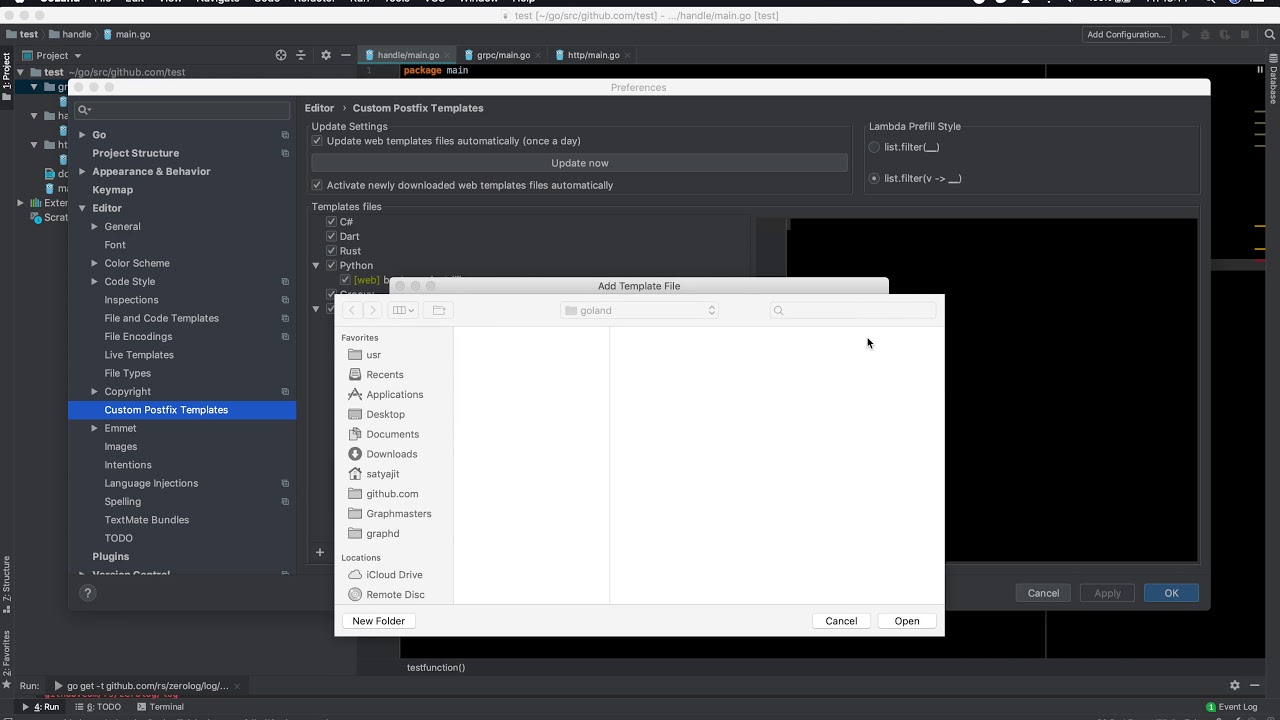The width and height of the screenshot is (1280, 720).
Task: Click New Folder in file dialog
Action: [x=378, y=621]
